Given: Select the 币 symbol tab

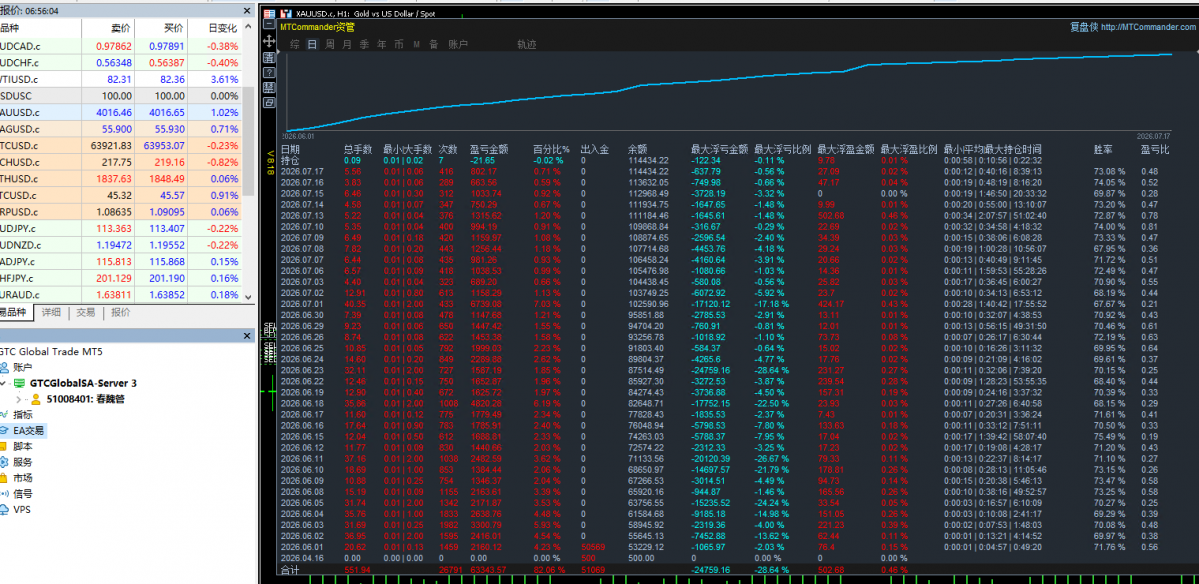Looking at the screenshot, I should pyautogui.click(x=399, y=44).
